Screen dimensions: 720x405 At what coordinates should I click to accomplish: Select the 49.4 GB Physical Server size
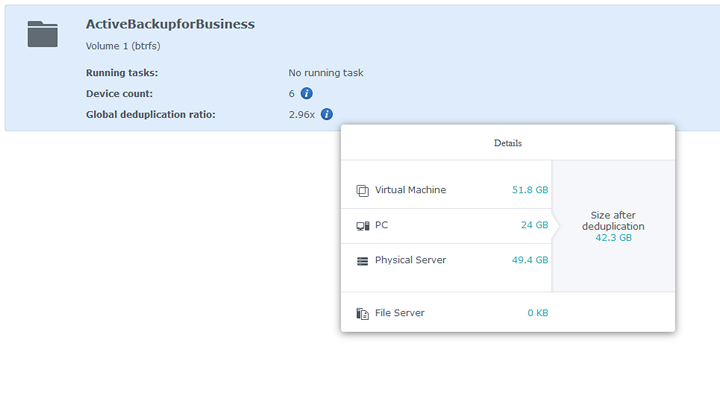pyautogui.click(x=529, y=260)
